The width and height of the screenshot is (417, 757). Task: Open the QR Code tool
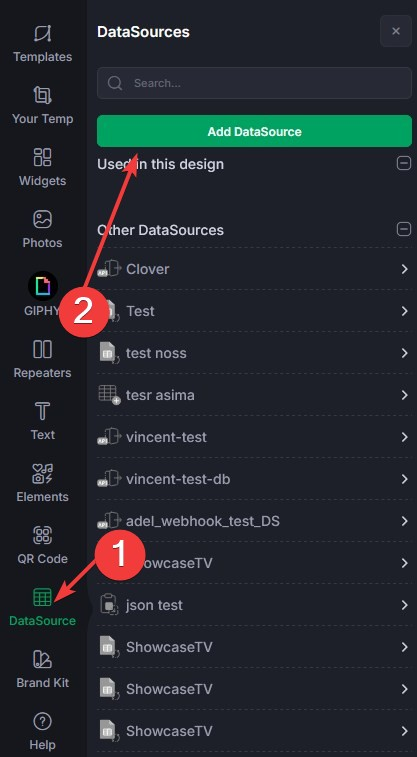click(42, 546)
